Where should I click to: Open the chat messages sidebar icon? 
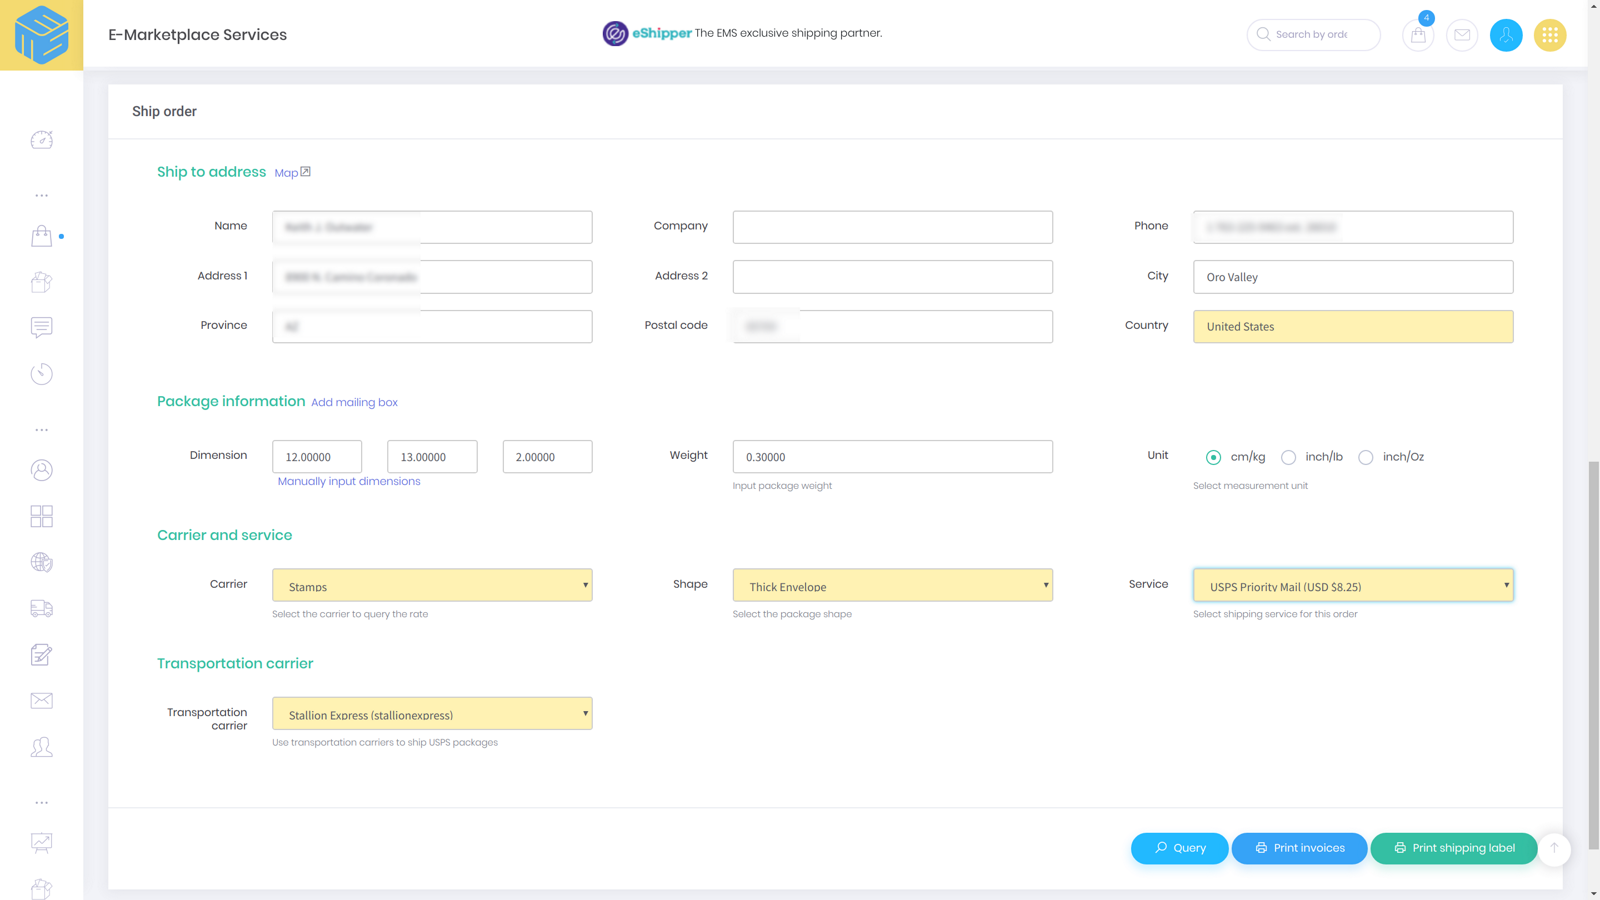41,327
